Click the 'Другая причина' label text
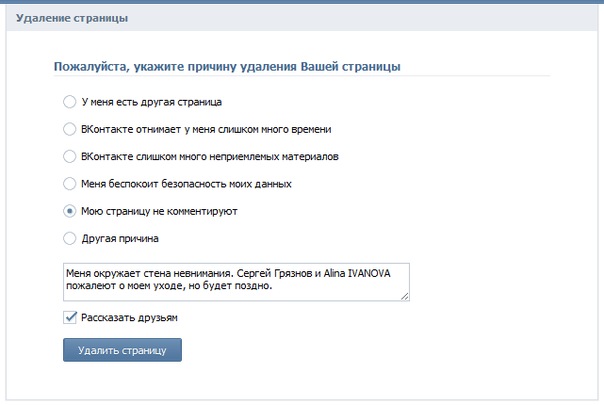 coord(120,239)
